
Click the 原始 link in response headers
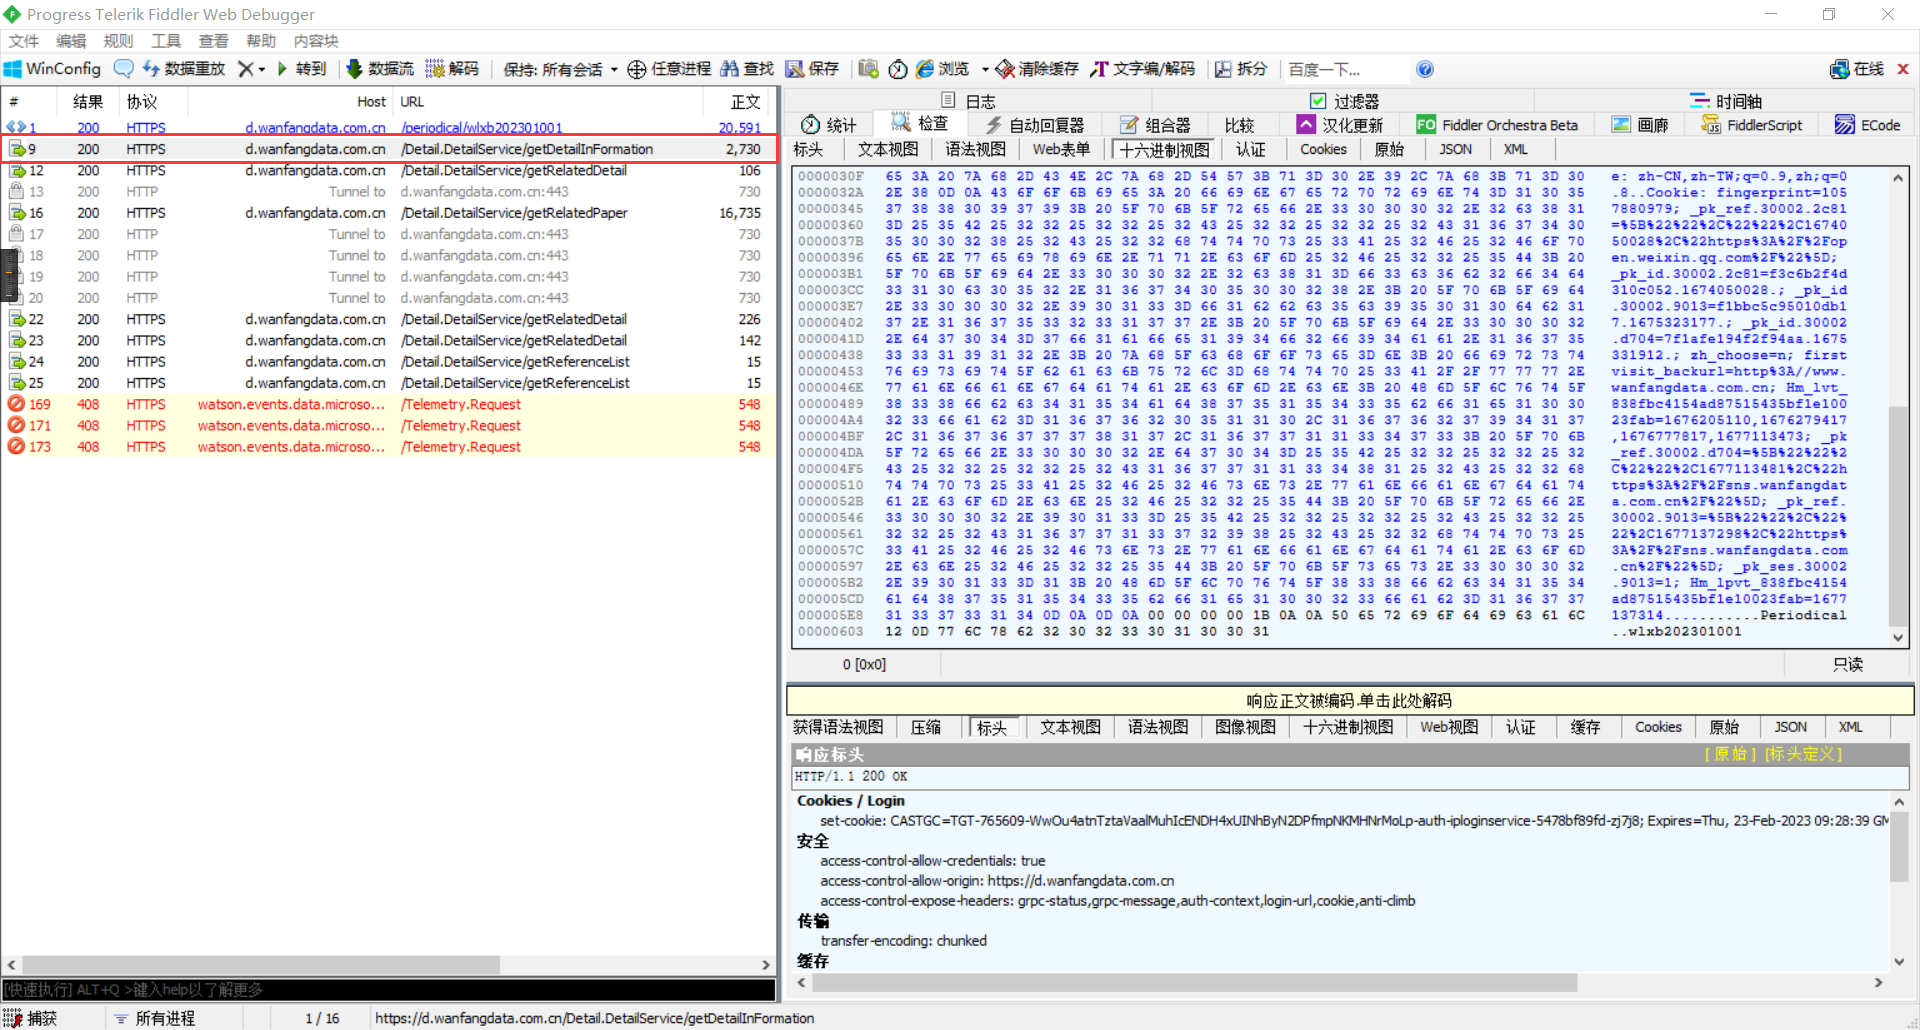tap(1730, 754)
